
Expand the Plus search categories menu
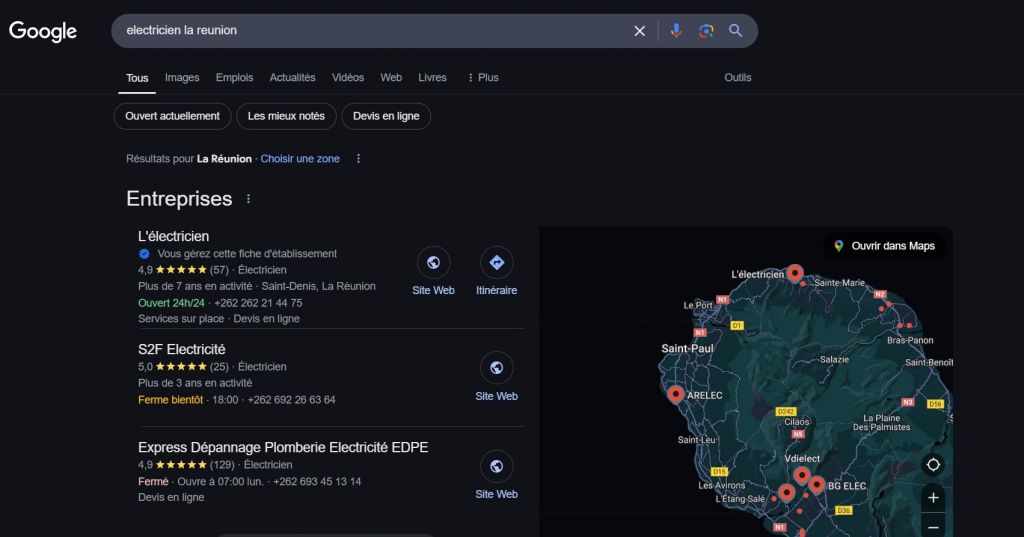(483, 78)
